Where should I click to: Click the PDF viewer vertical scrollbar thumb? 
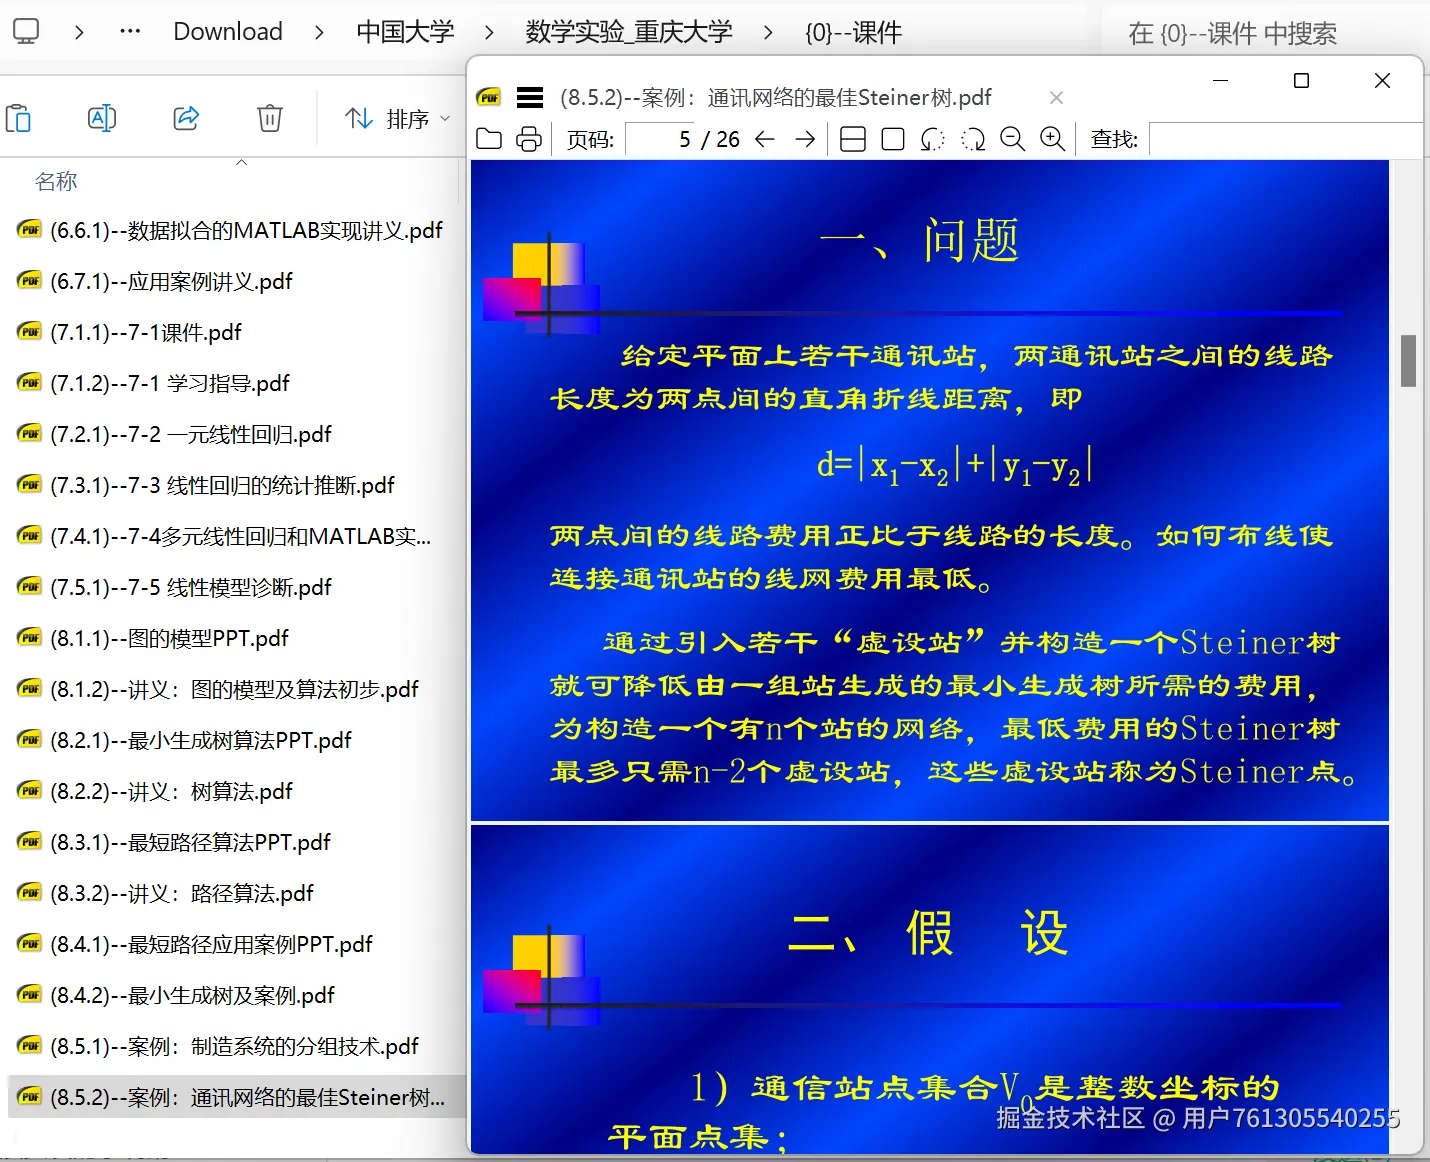coord(1409,361)
